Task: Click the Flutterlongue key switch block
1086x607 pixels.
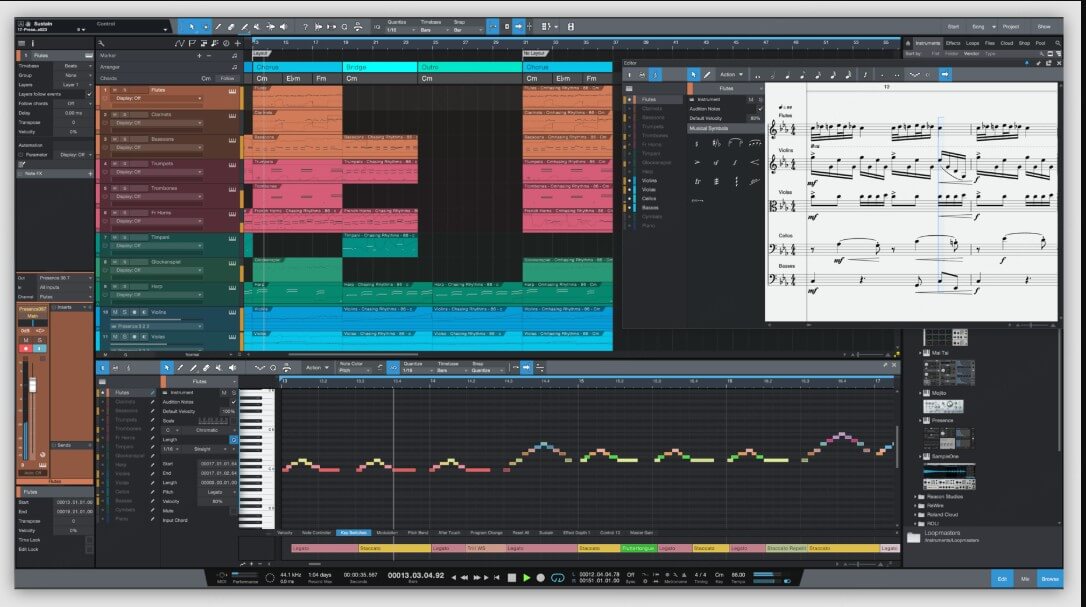Action: 638,548
